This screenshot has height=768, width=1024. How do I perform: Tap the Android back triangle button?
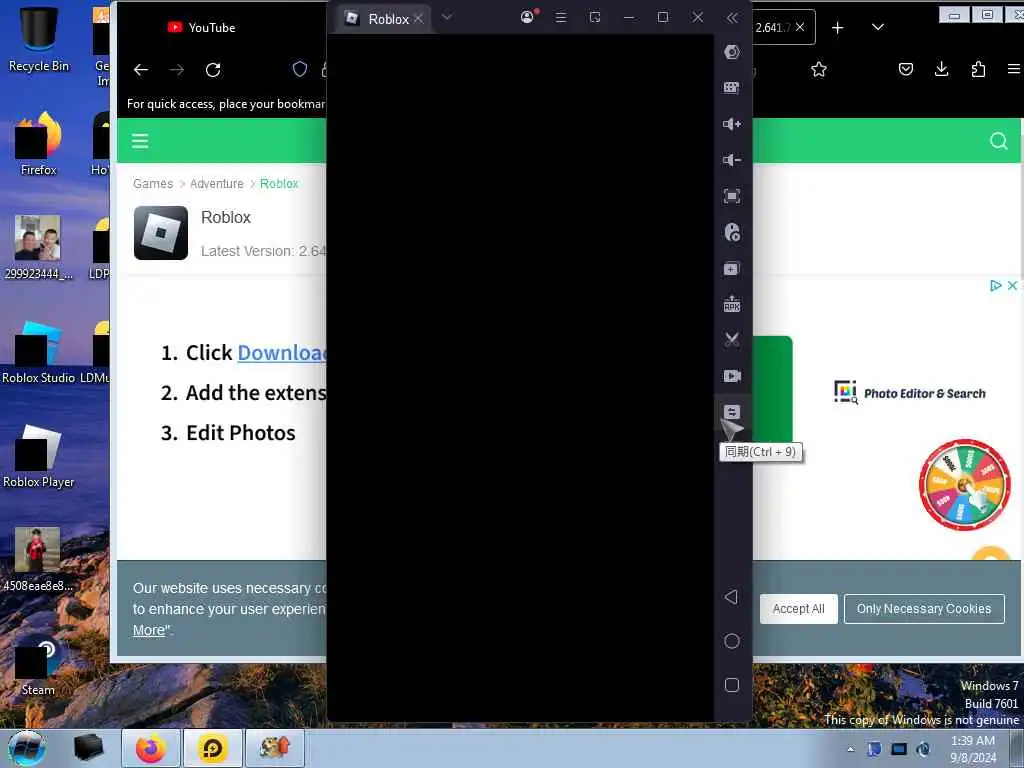tap(731, 597)
